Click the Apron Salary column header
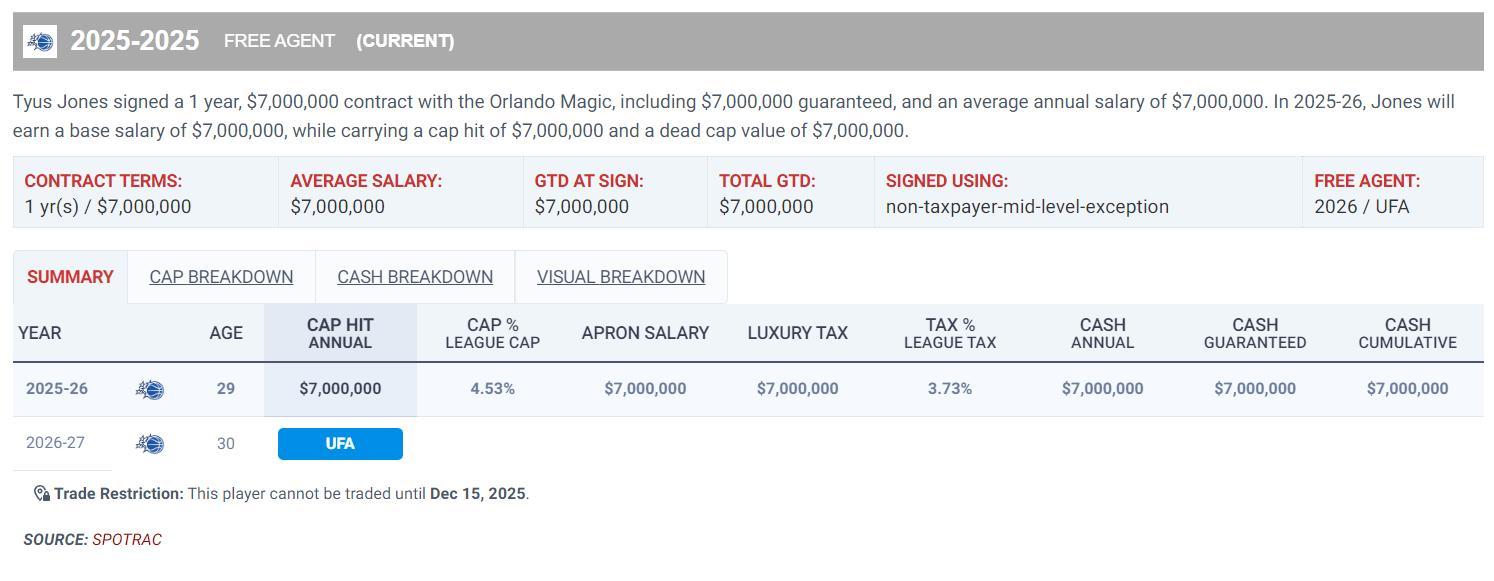 (x=645, y=333)
